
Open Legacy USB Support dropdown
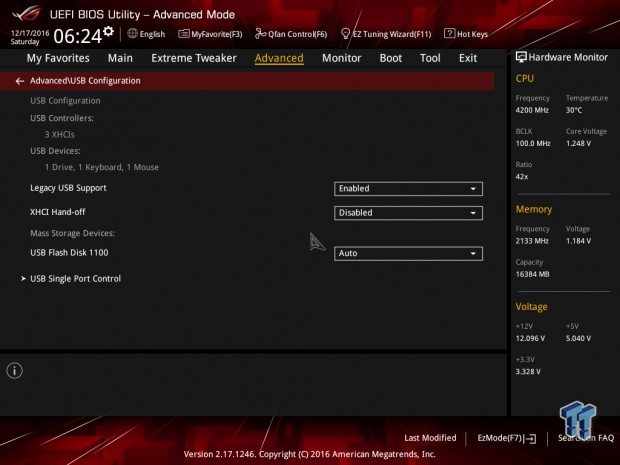coord(408,189)
